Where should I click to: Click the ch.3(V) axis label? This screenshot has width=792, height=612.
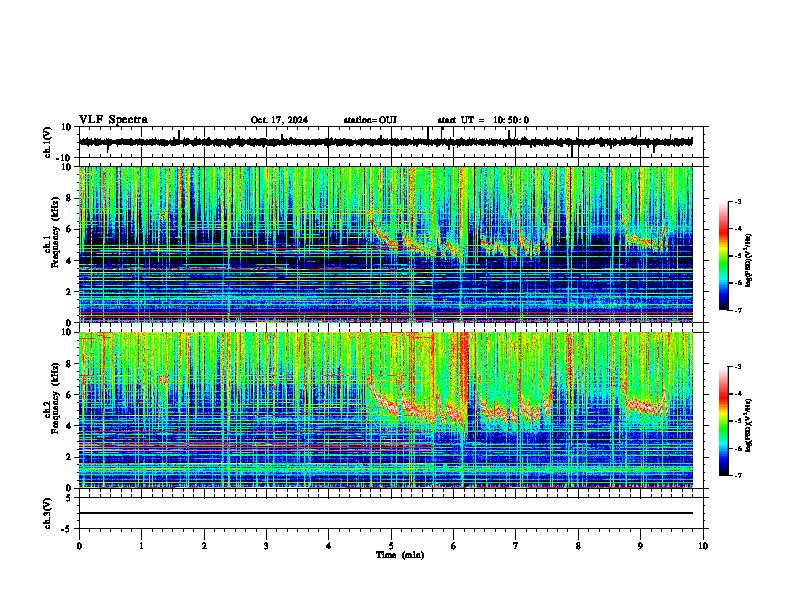coord(47,514)
